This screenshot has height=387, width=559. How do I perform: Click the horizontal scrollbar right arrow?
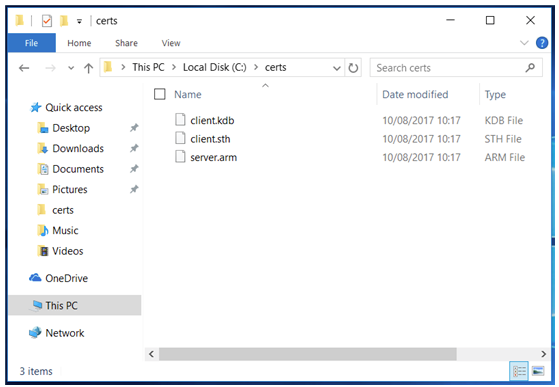[543, 354]
